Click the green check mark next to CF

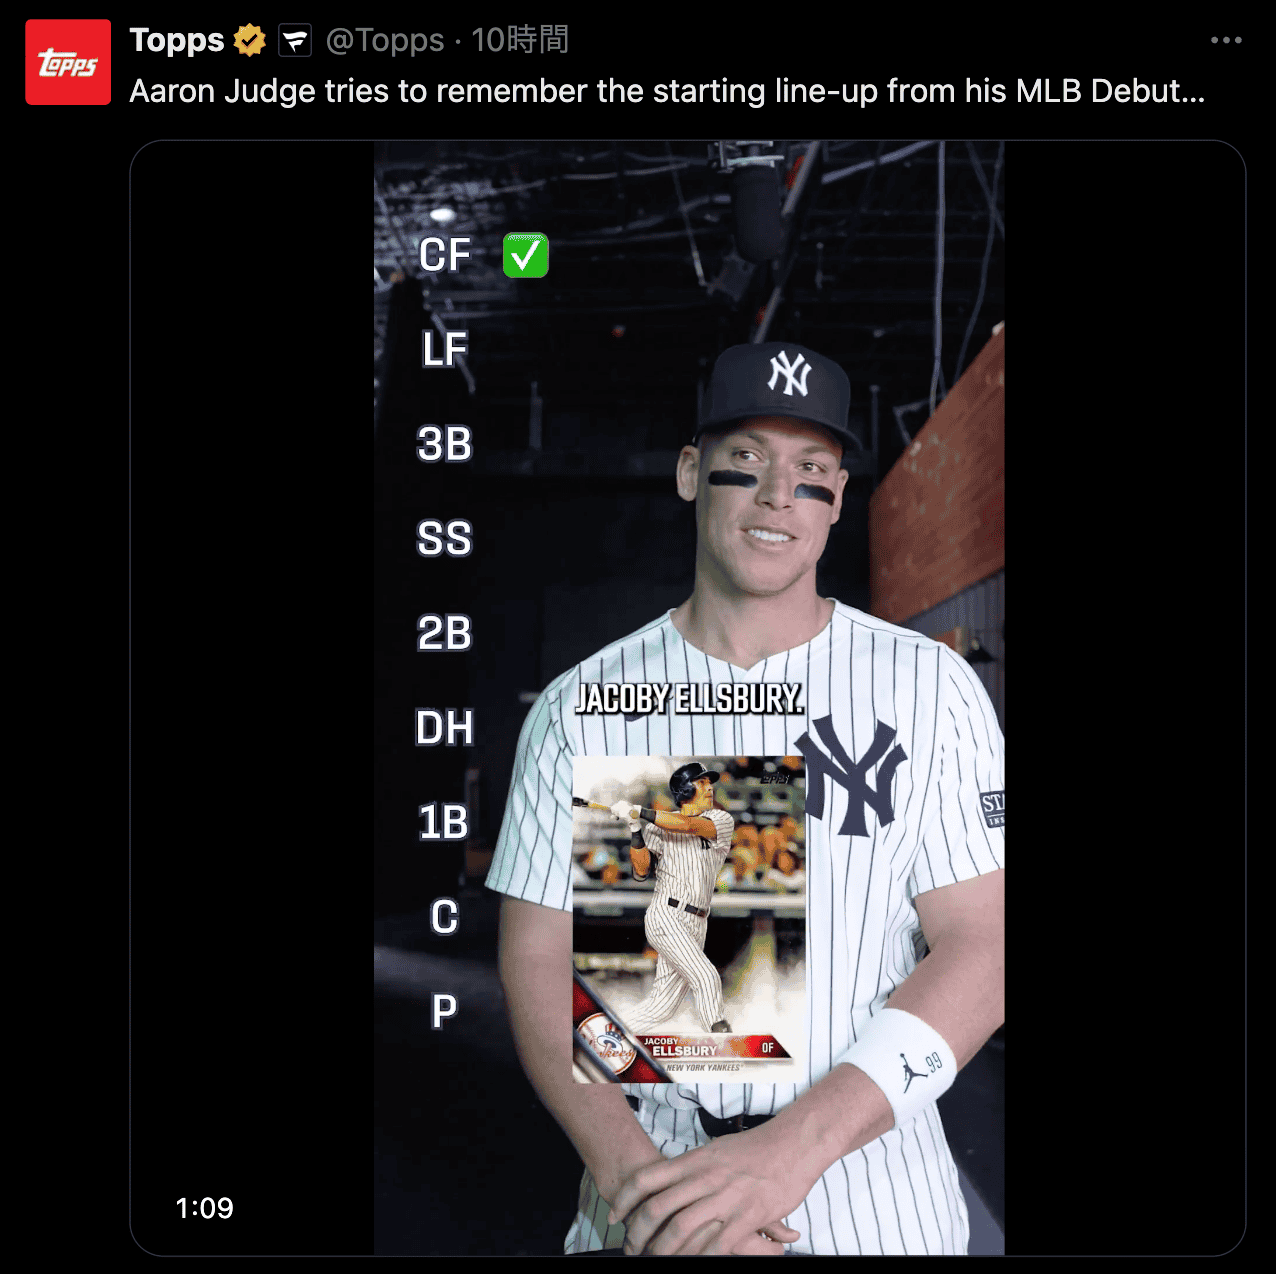pyautogui.click(x=526, y=255)
